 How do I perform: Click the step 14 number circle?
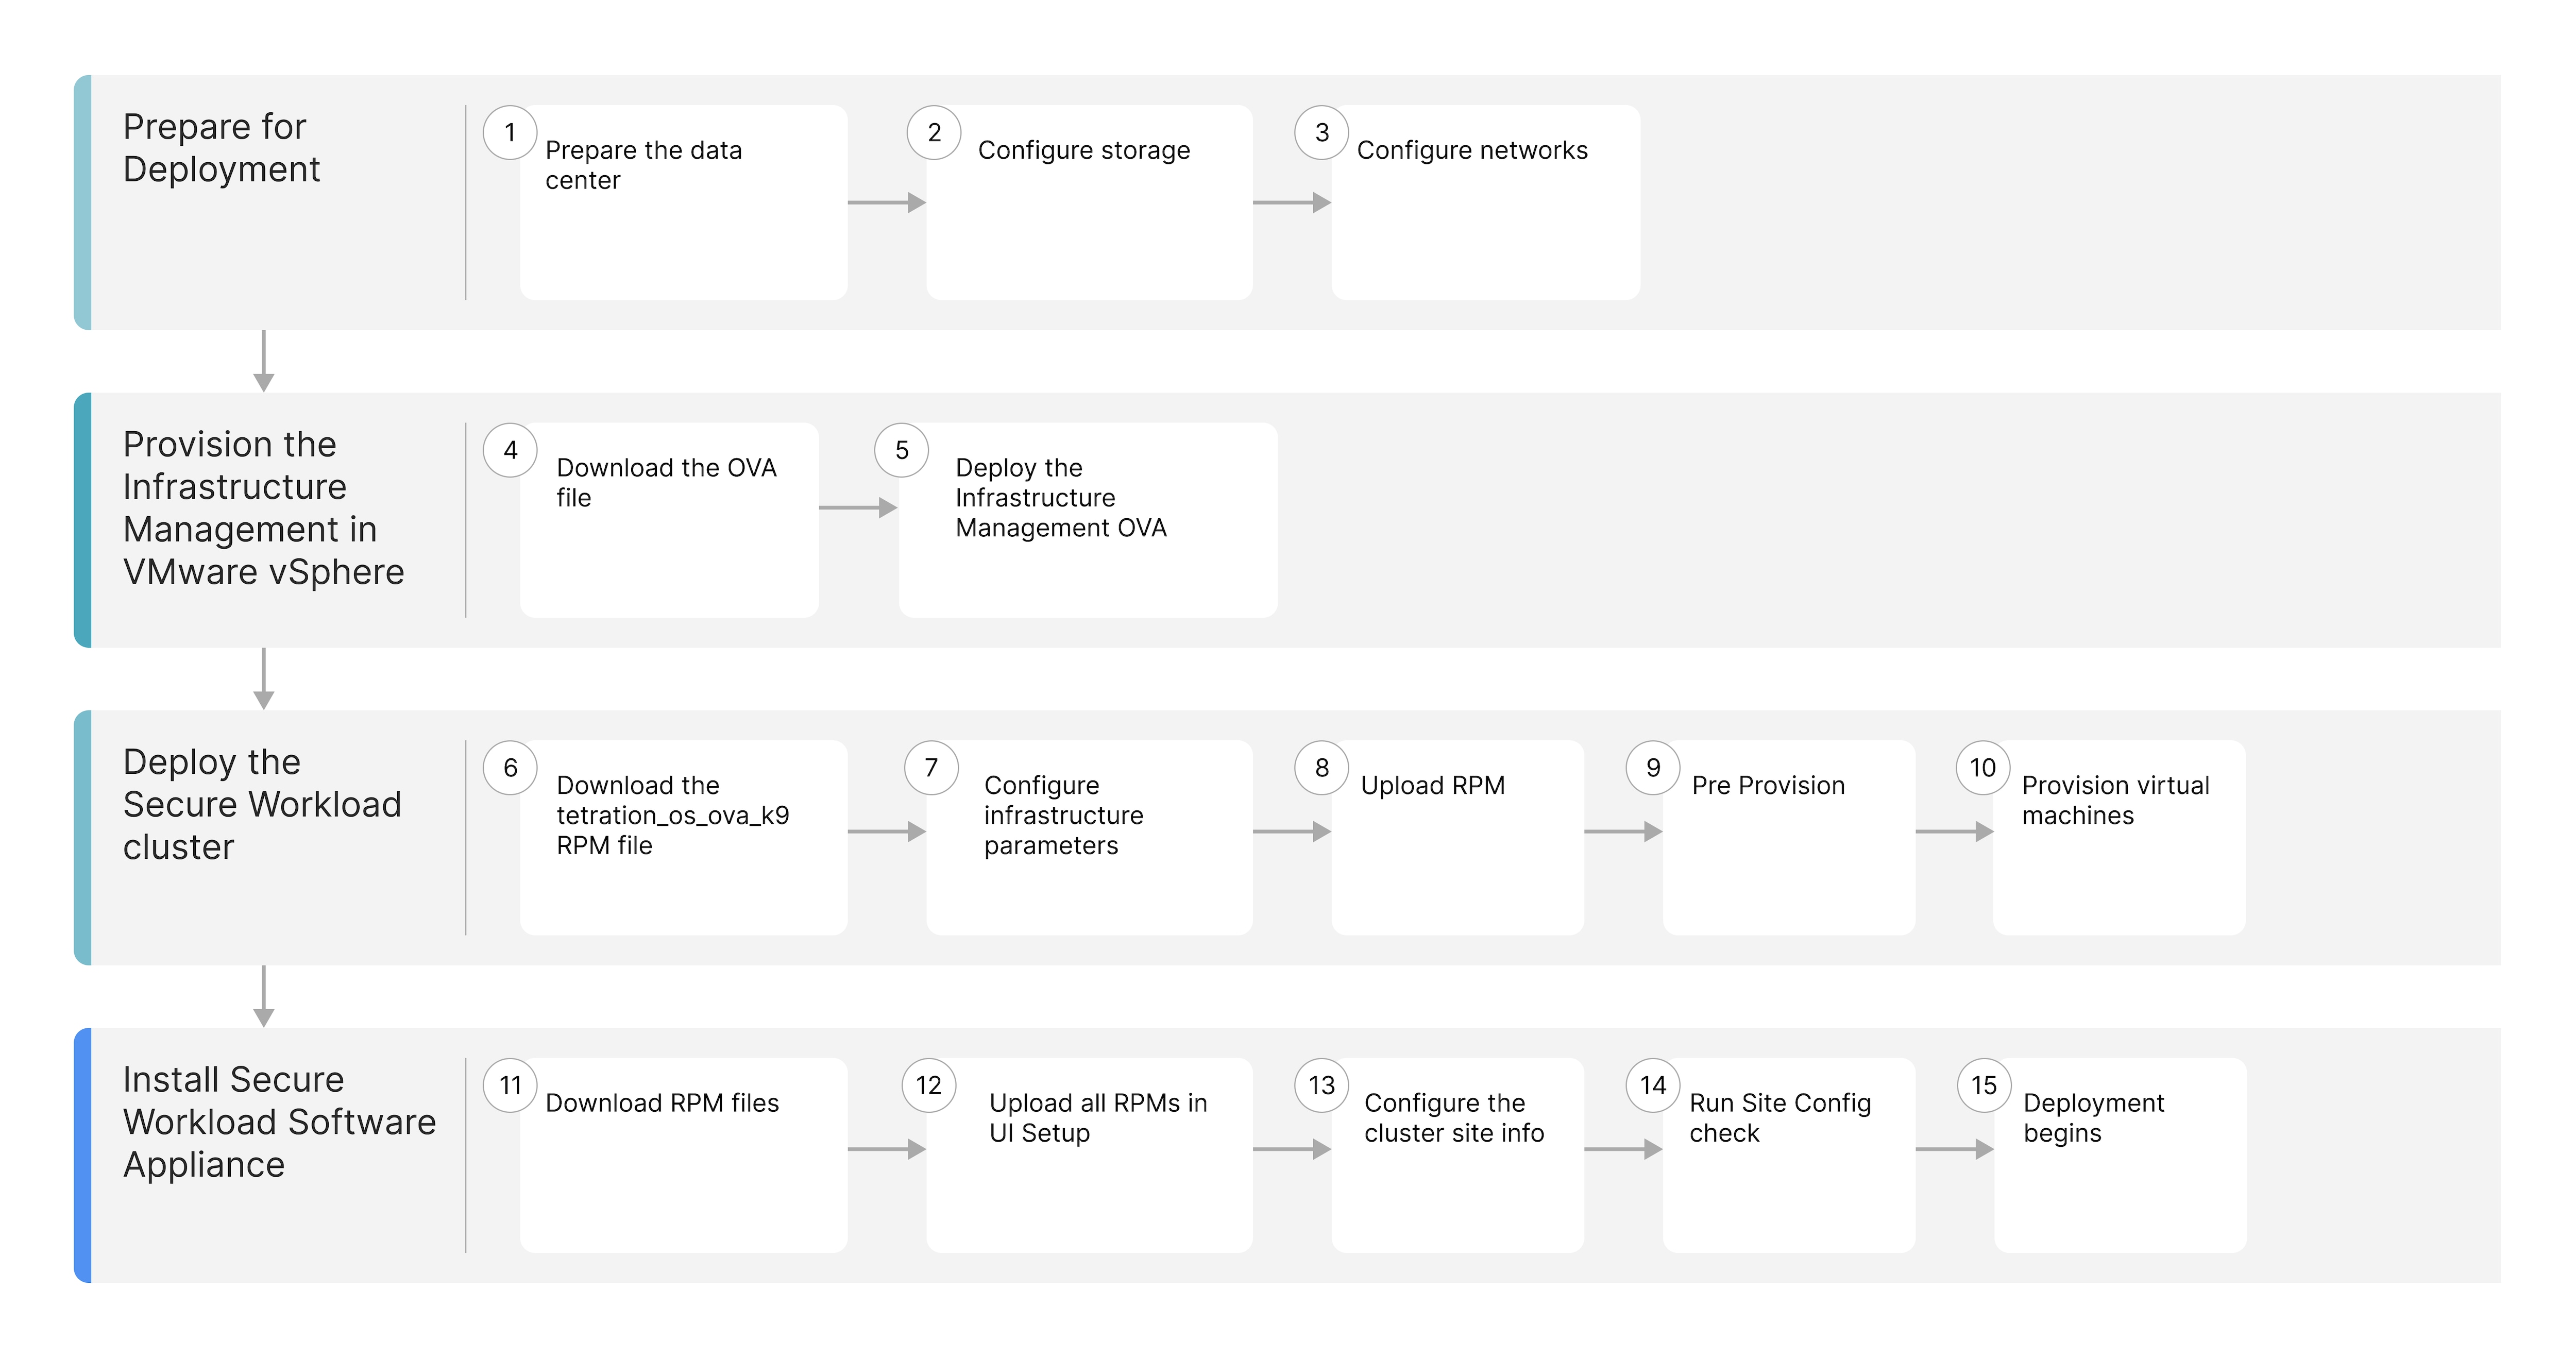pos(1653,1086)
